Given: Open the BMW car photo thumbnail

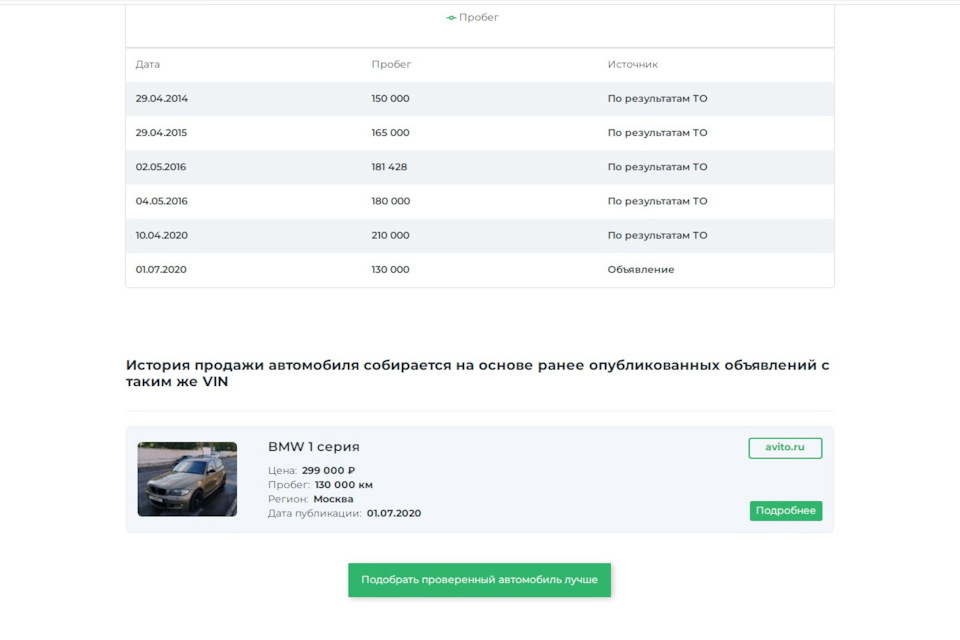Looking at the screenshot, I should (x=187, y=479).
